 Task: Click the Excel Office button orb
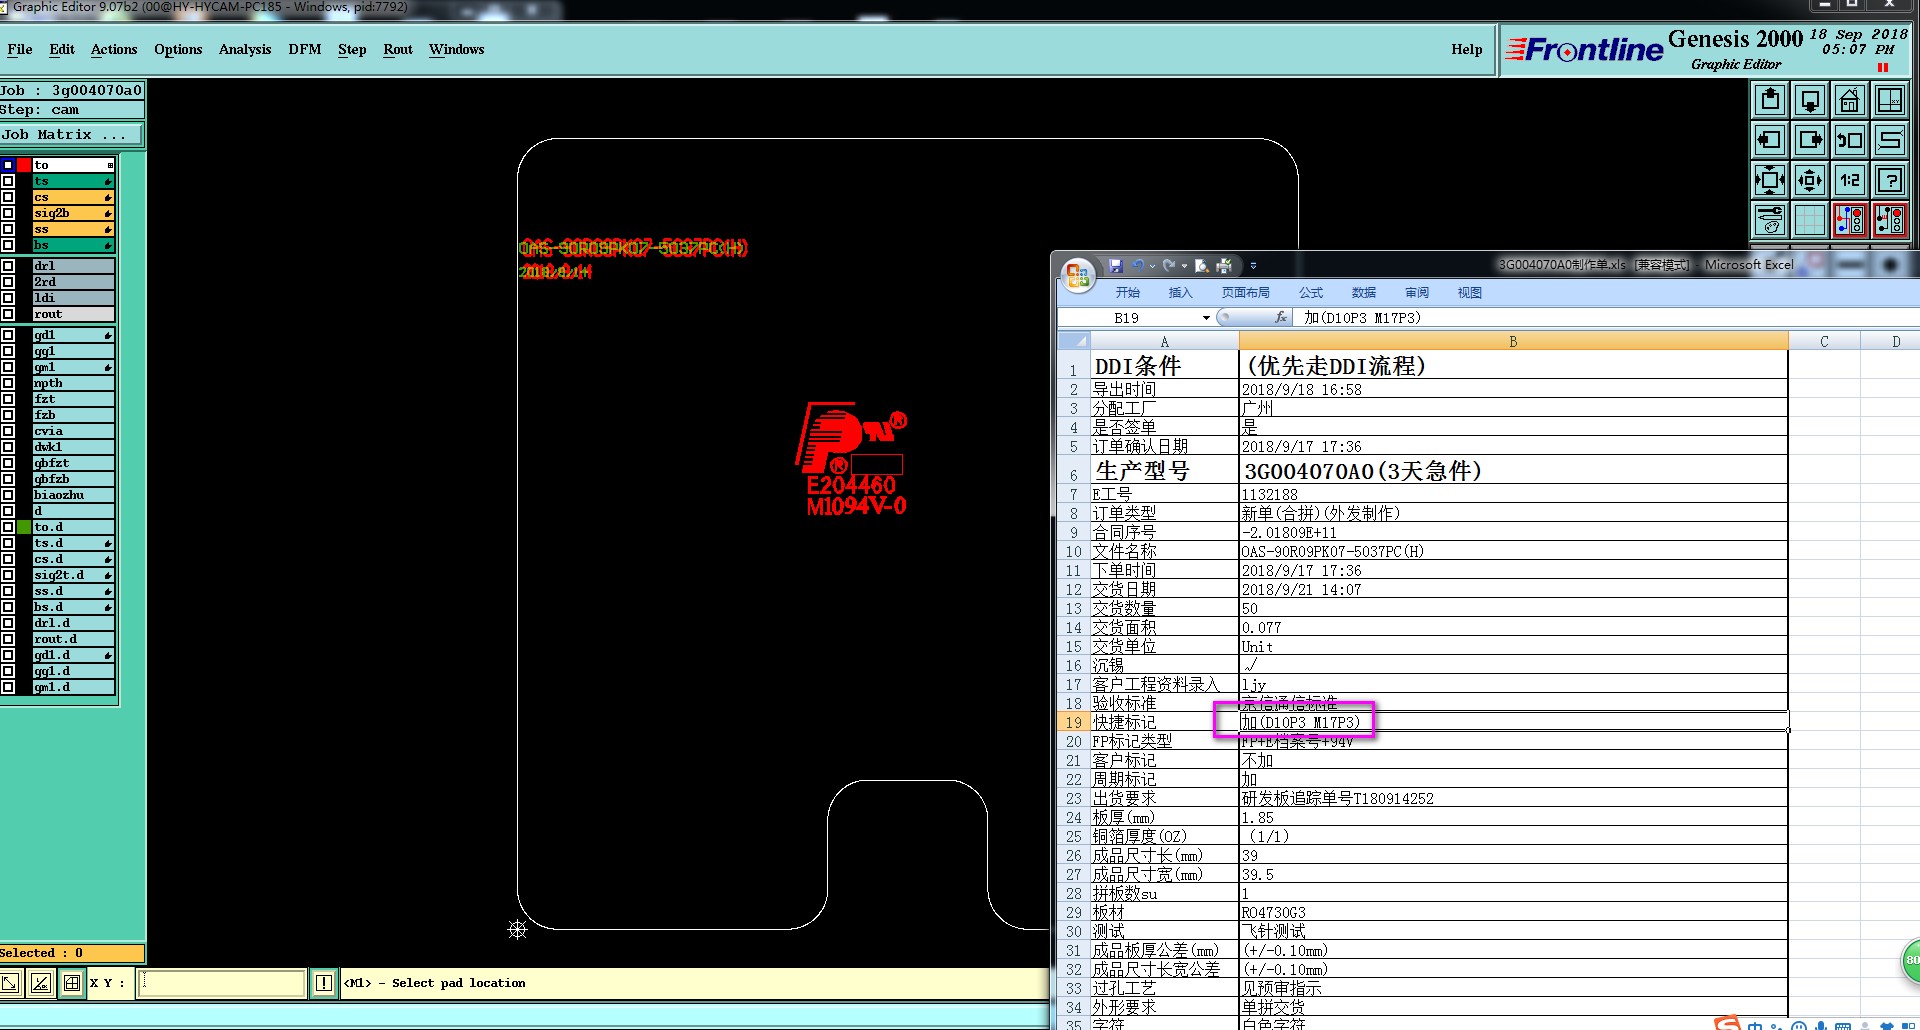coord(1078,275)
